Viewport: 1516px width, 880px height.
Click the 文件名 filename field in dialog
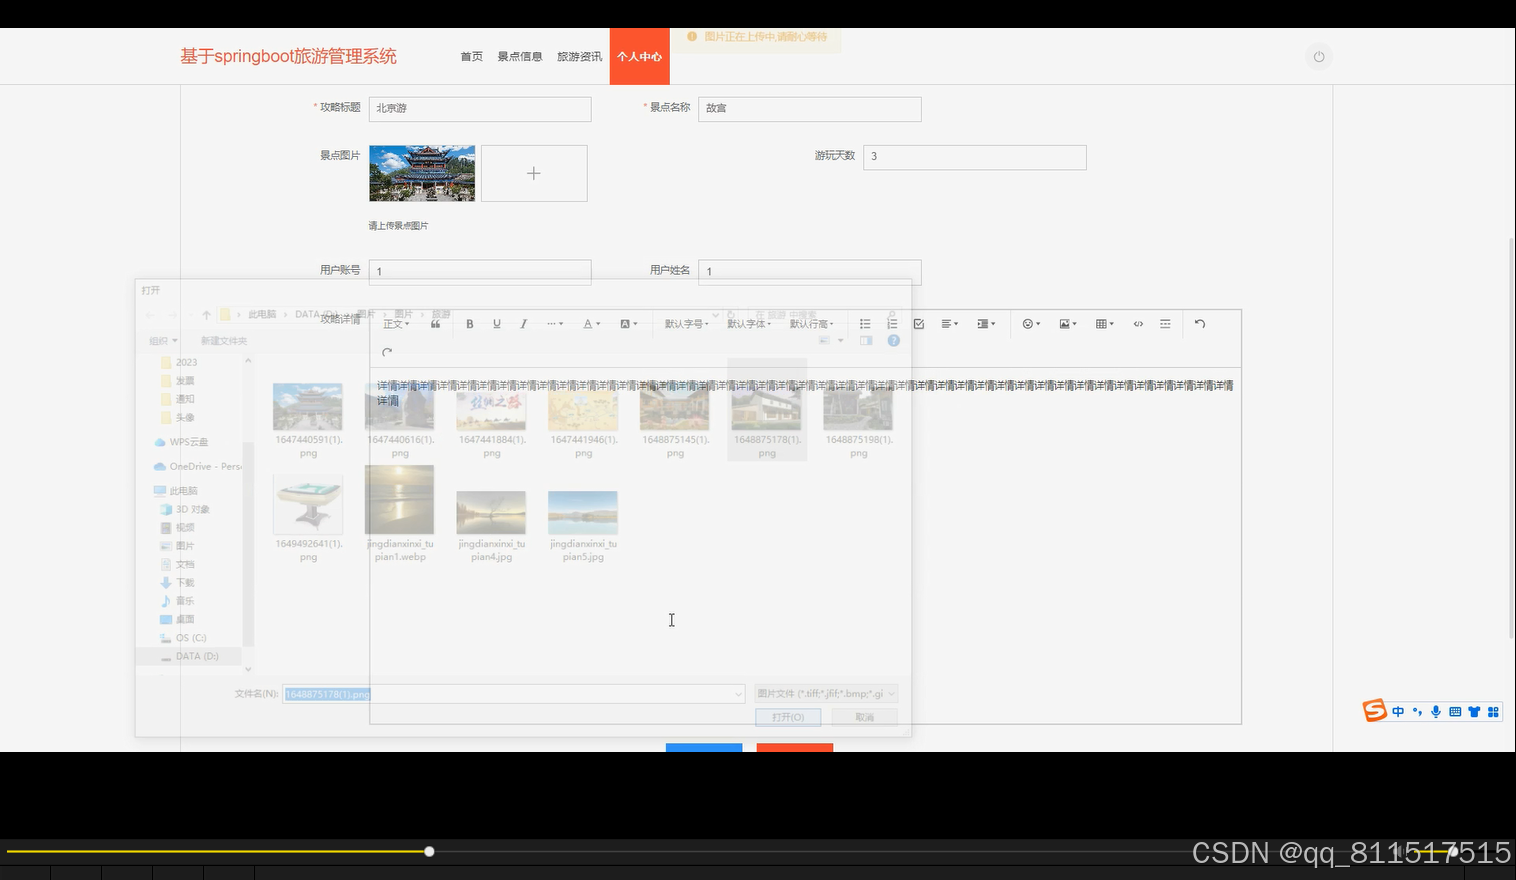tap(513, 694)
